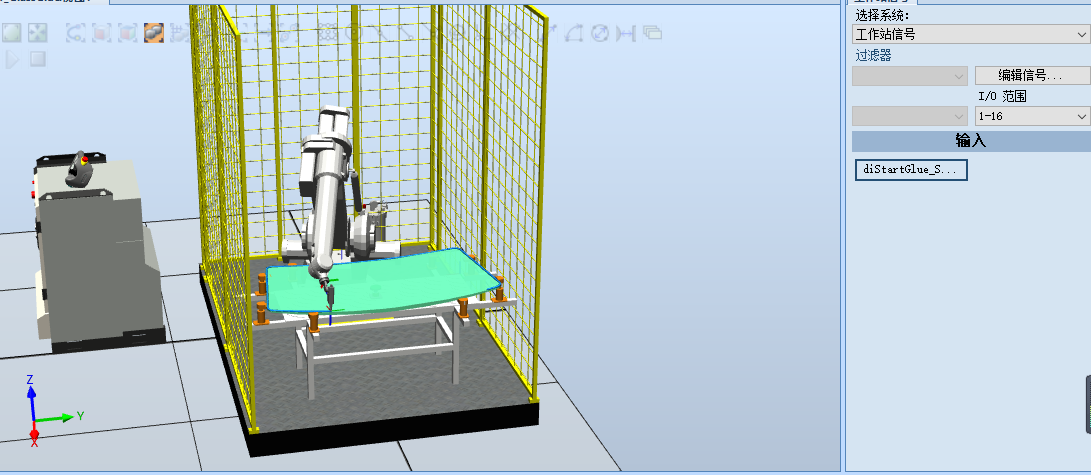Stop simulation with the square Stop button
1091x475 pixels.
pos(38,59)
